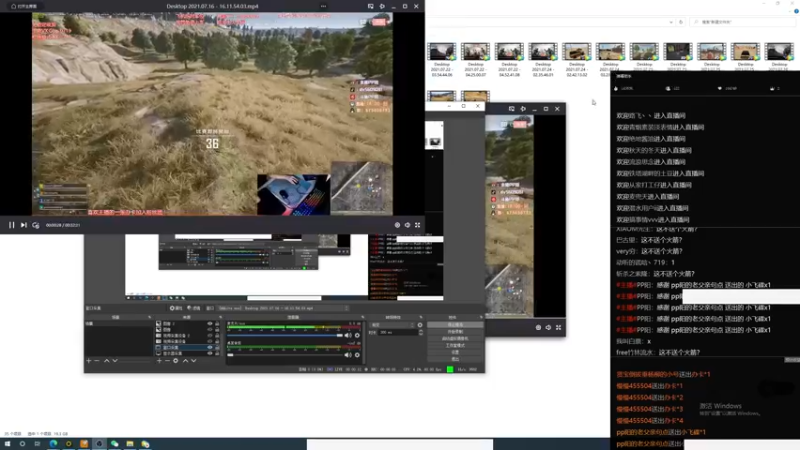Add a new source in OBS
Image resolution: width=800 pixels, height=450 pixels.
coord(159,361)
